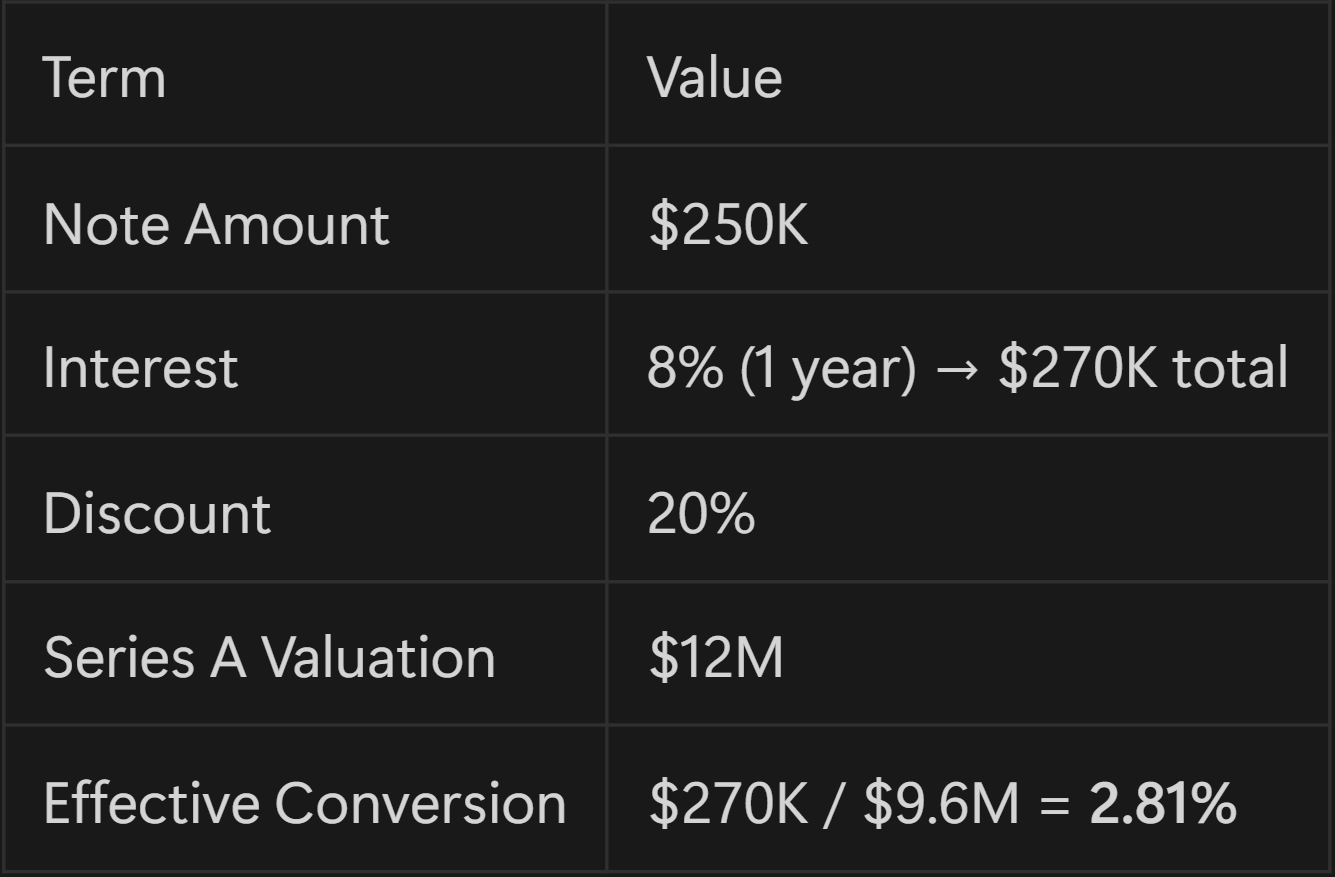Click the $9.6M figure in formula

tap(941, 803)
